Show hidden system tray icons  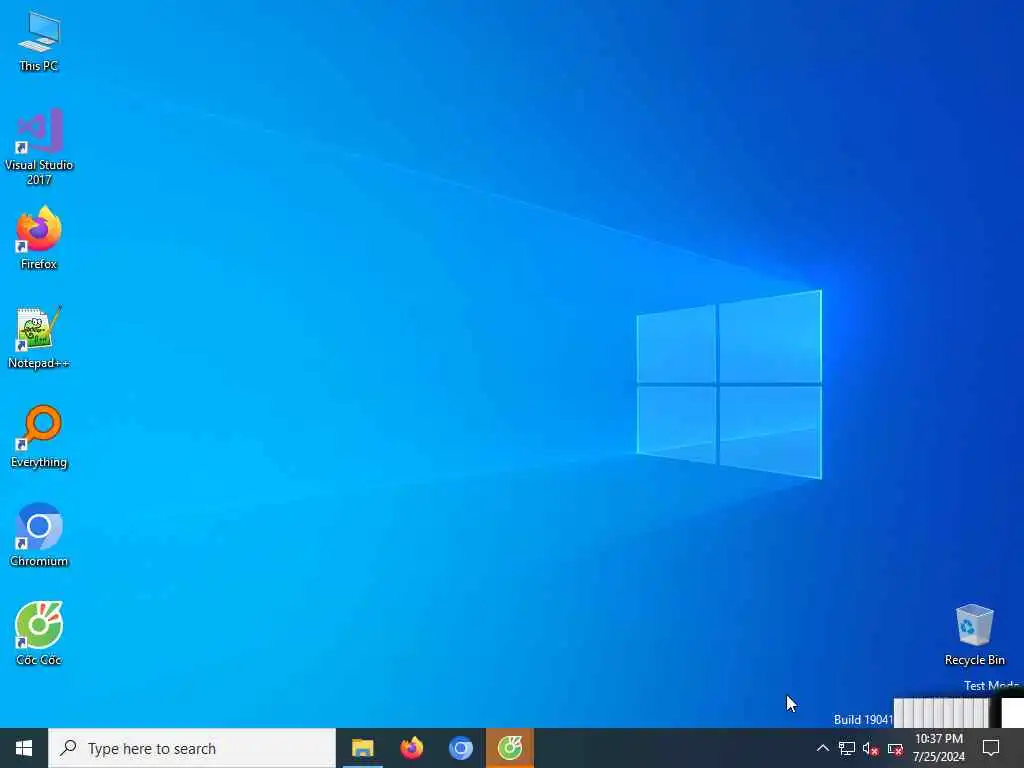[x=823, y=748]
